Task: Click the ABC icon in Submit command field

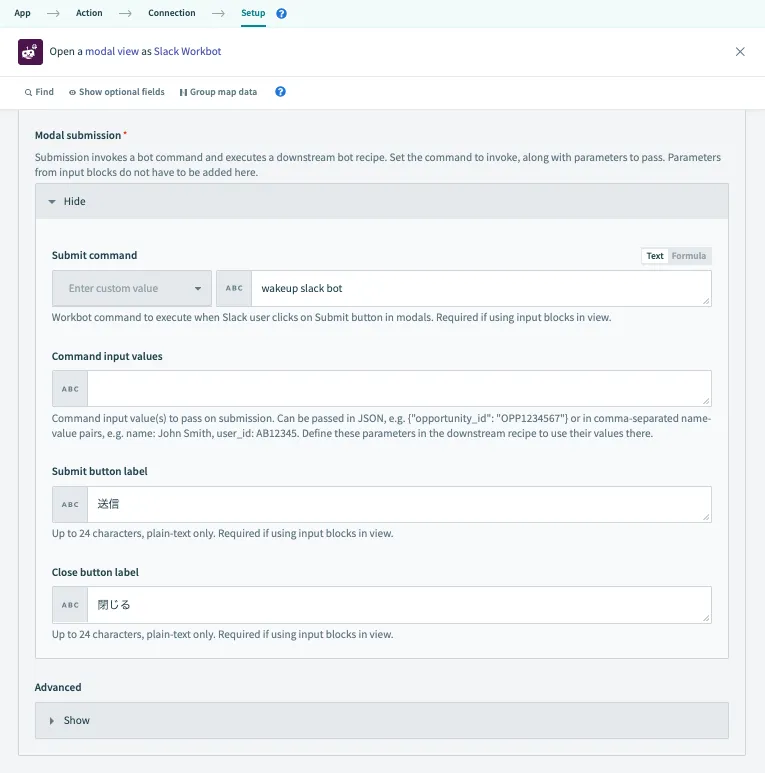Action: [x=234, y=288]
